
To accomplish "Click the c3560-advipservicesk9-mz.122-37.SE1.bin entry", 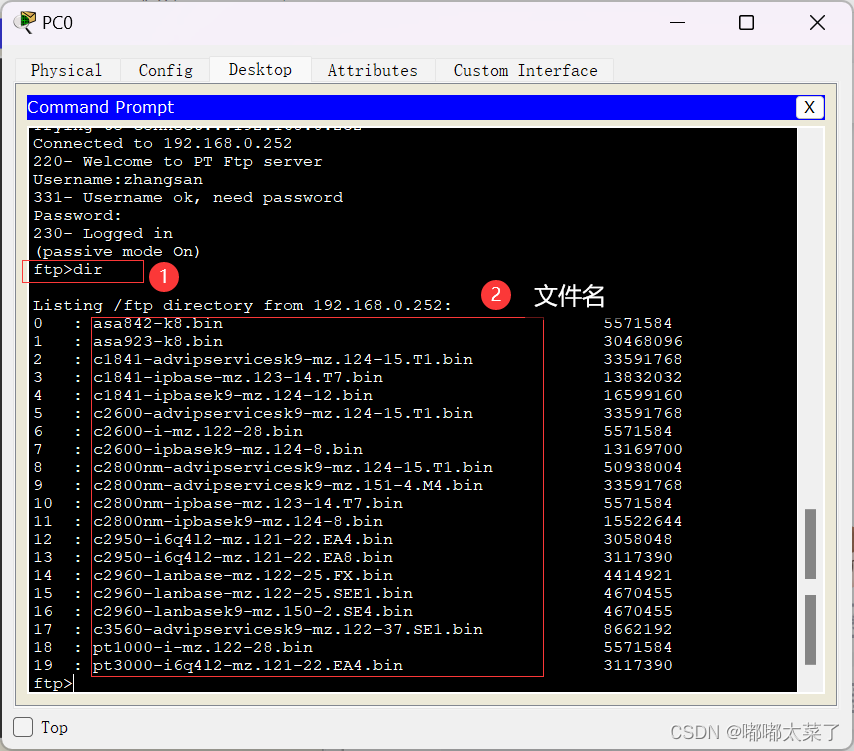I will [x=288, y=629].
